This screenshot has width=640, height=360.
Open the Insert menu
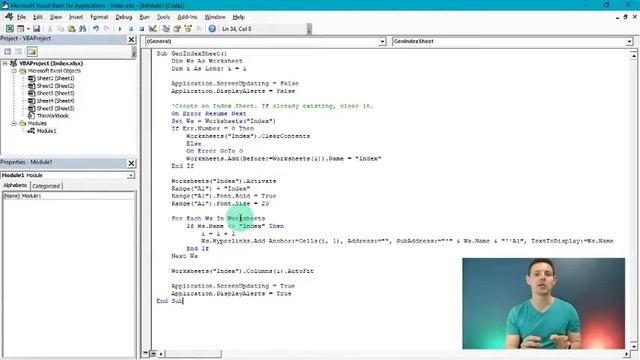(76, 17)
